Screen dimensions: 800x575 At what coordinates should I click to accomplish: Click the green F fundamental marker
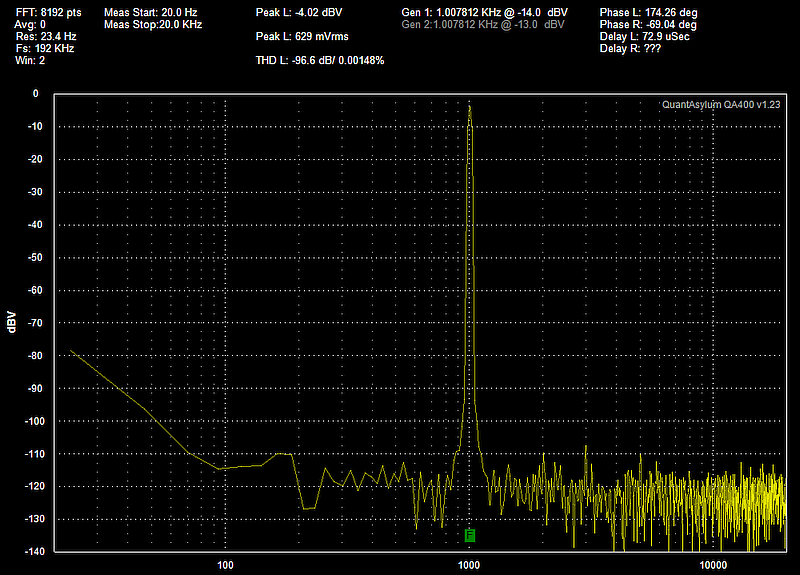point(470,535)
